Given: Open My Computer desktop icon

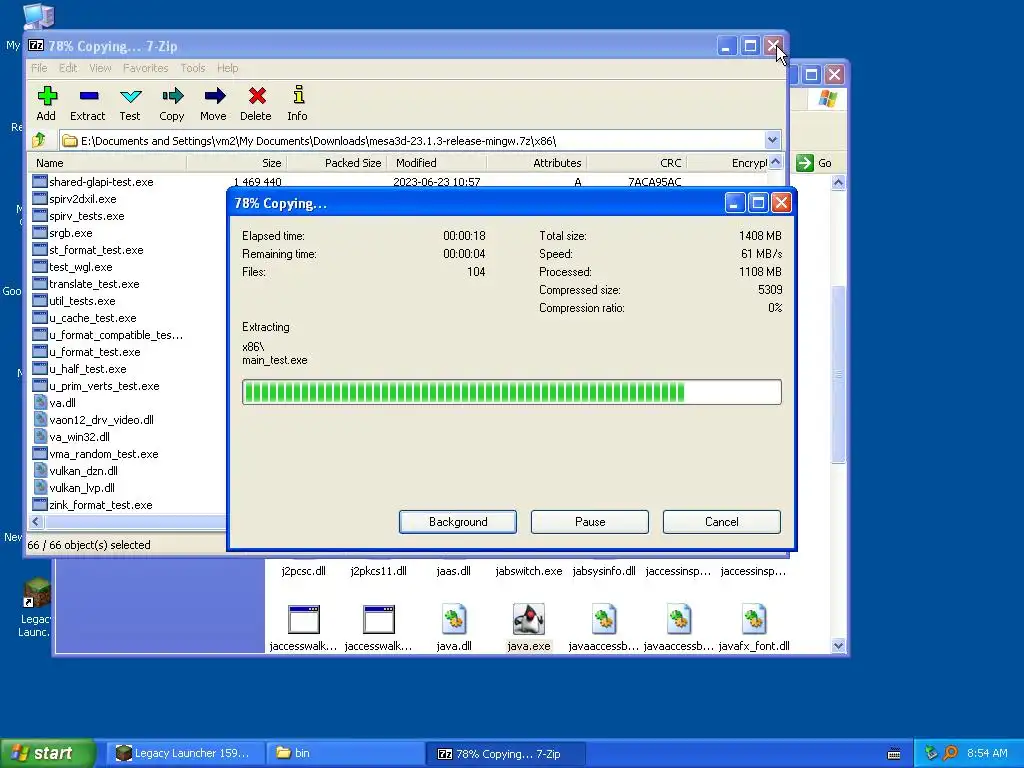Looking at the screenshot, I should click(x=38, y=16).
